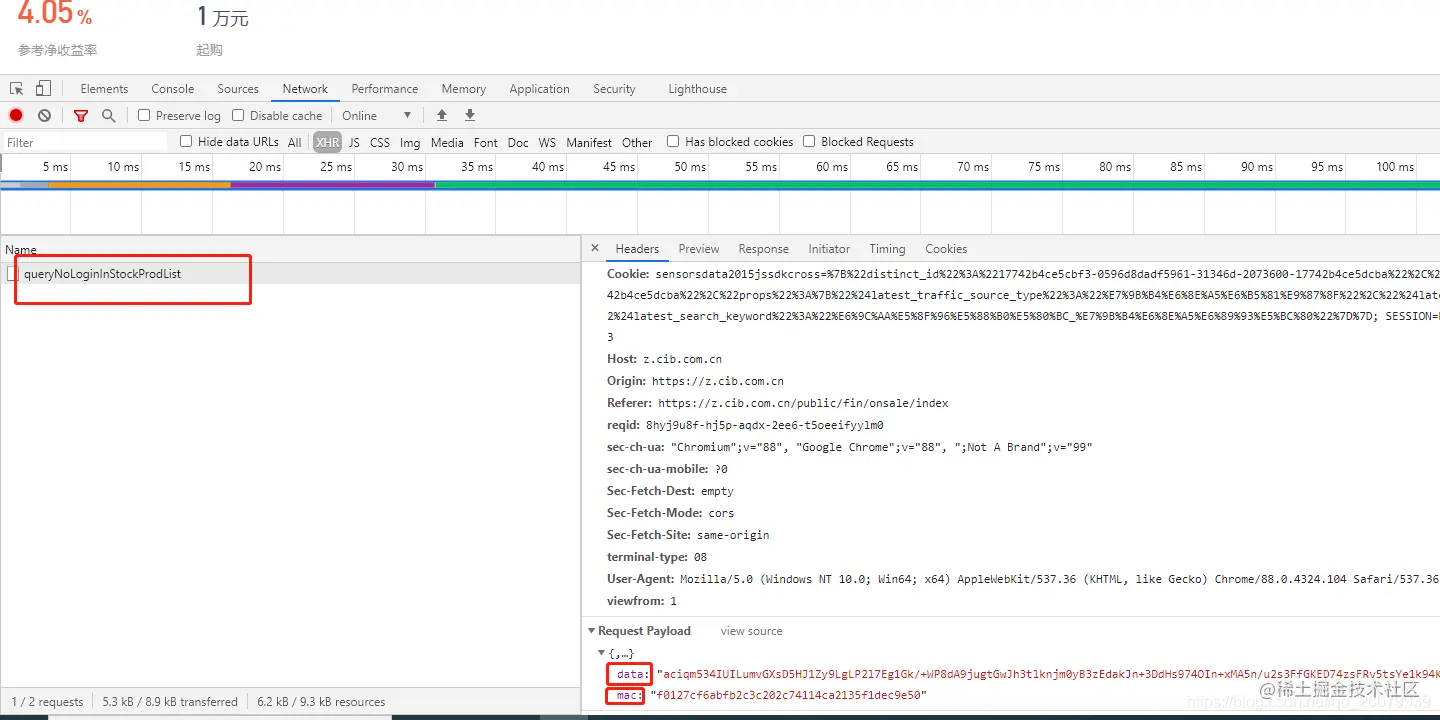Click the User-Agent header value
This screenshot has height=720, width=1440.
click(1059, 579)
